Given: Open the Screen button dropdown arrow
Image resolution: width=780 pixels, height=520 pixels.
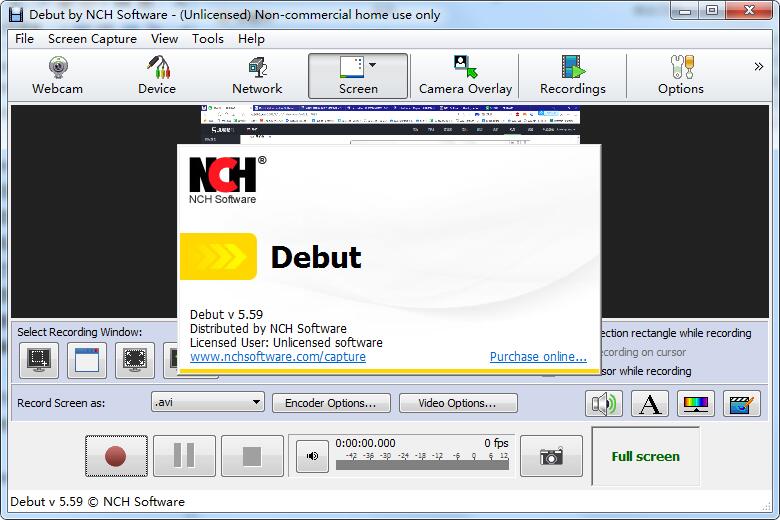Looking at the screenshot, I should click(373, 65).
